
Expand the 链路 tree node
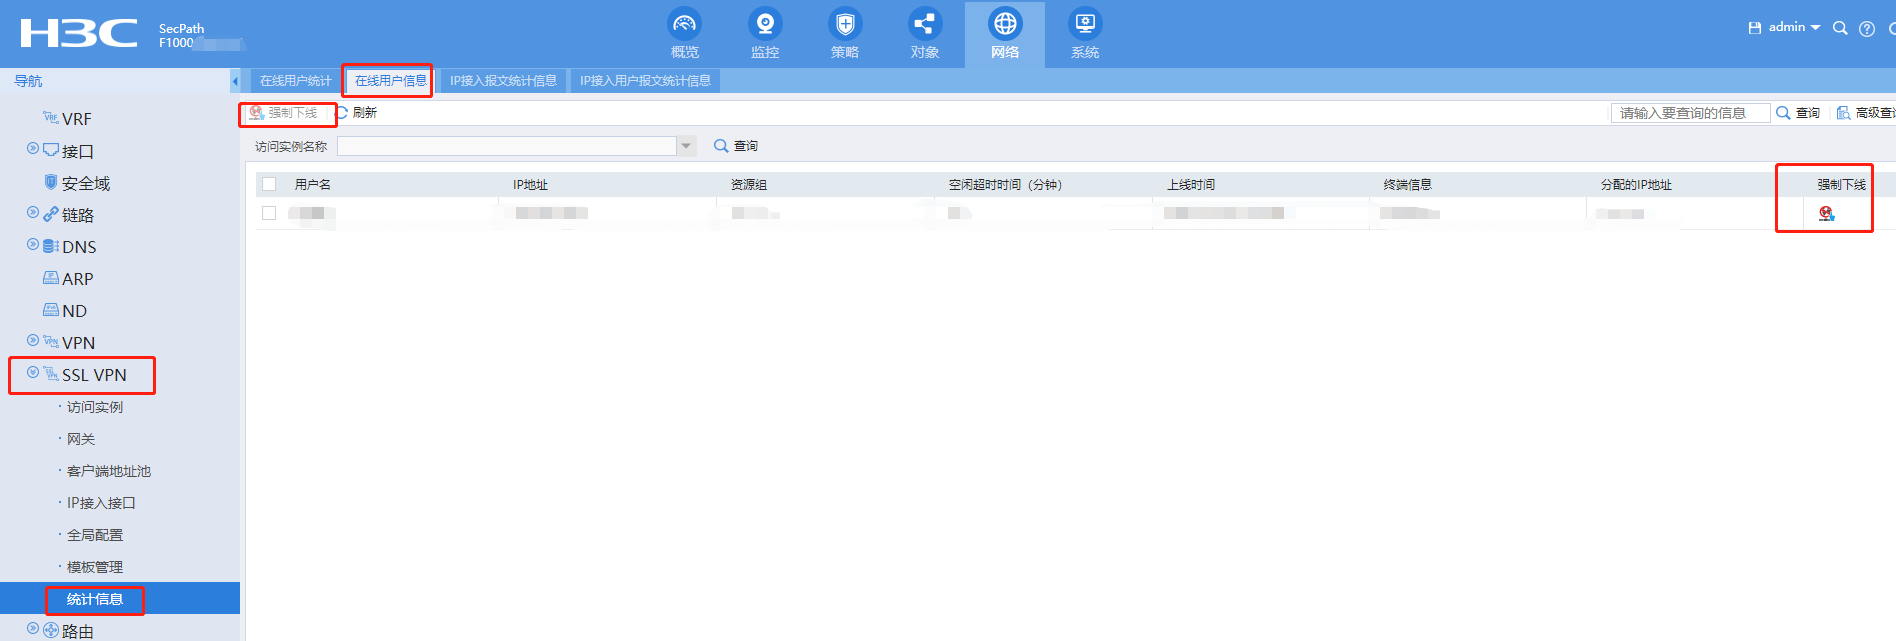pos(33,212)
